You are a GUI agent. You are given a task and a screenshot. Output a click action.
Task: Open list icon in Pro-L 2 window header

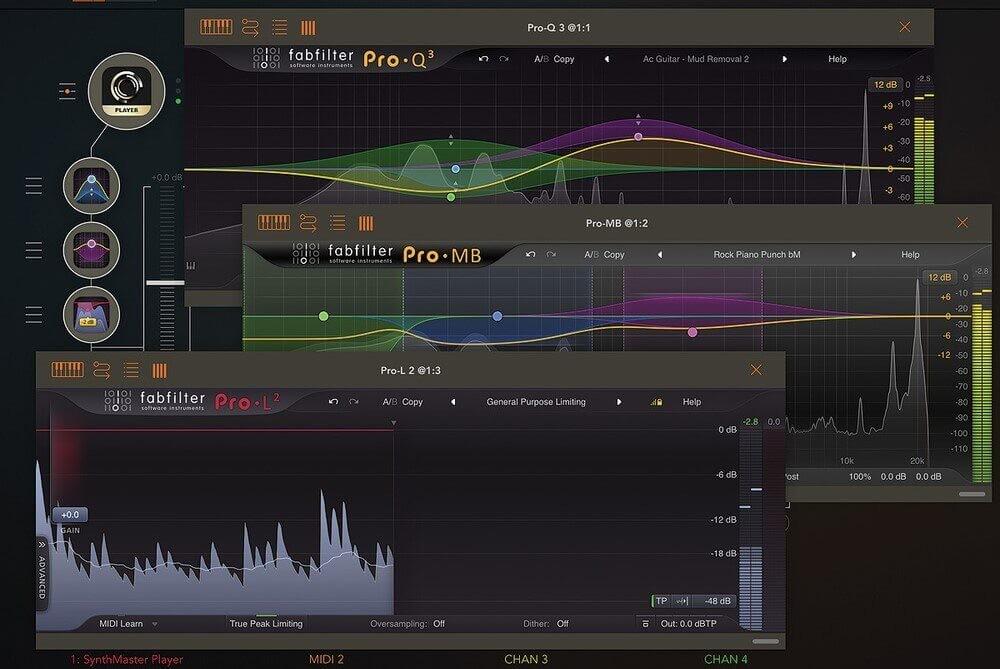click(x=131, y=370)
